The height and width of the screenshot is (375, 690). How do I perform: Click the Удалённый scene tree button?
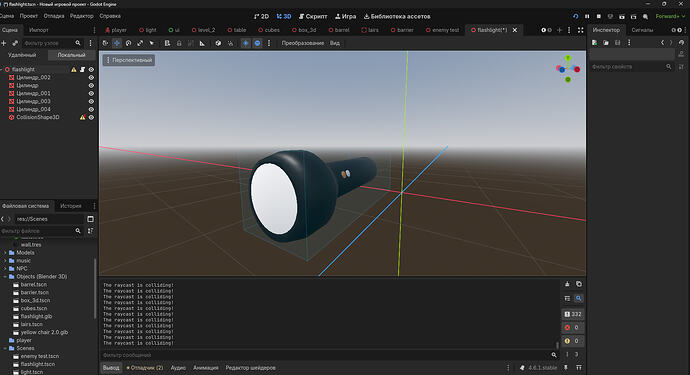pos(22,55)
